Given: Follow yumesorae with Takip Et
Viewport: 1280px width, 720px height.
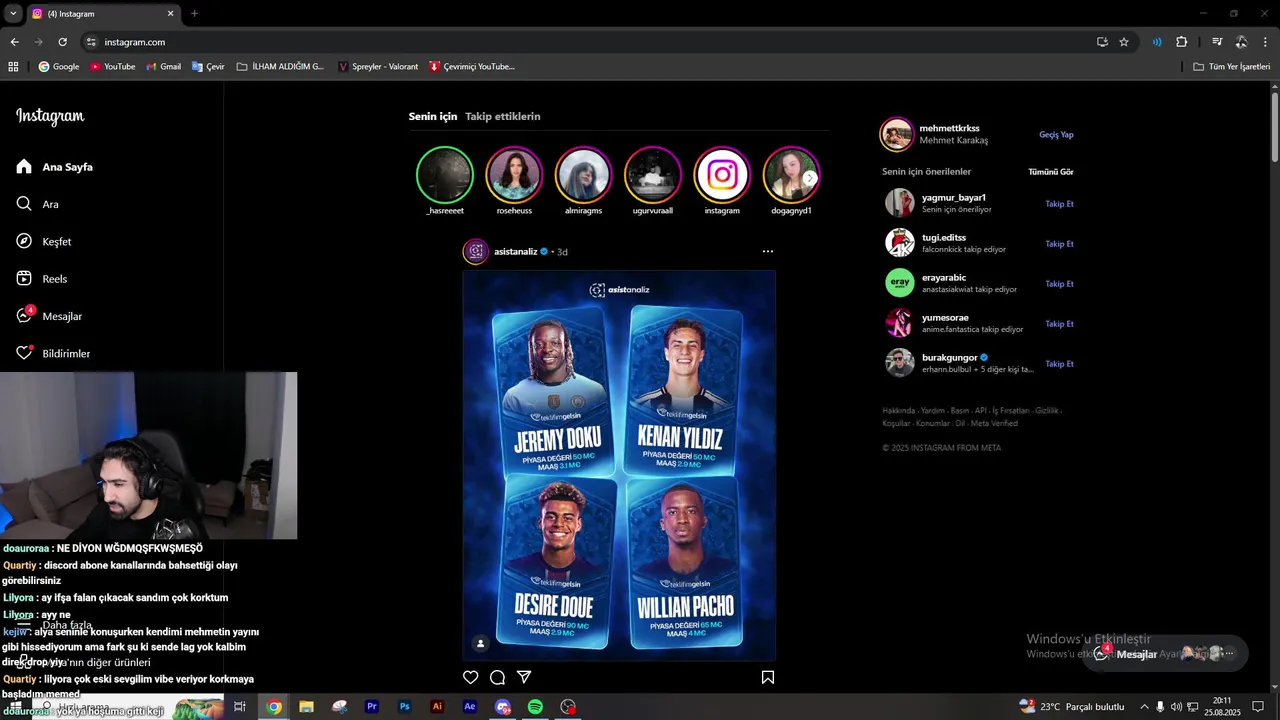Looking at the screenshot, I should point(1059,324).
